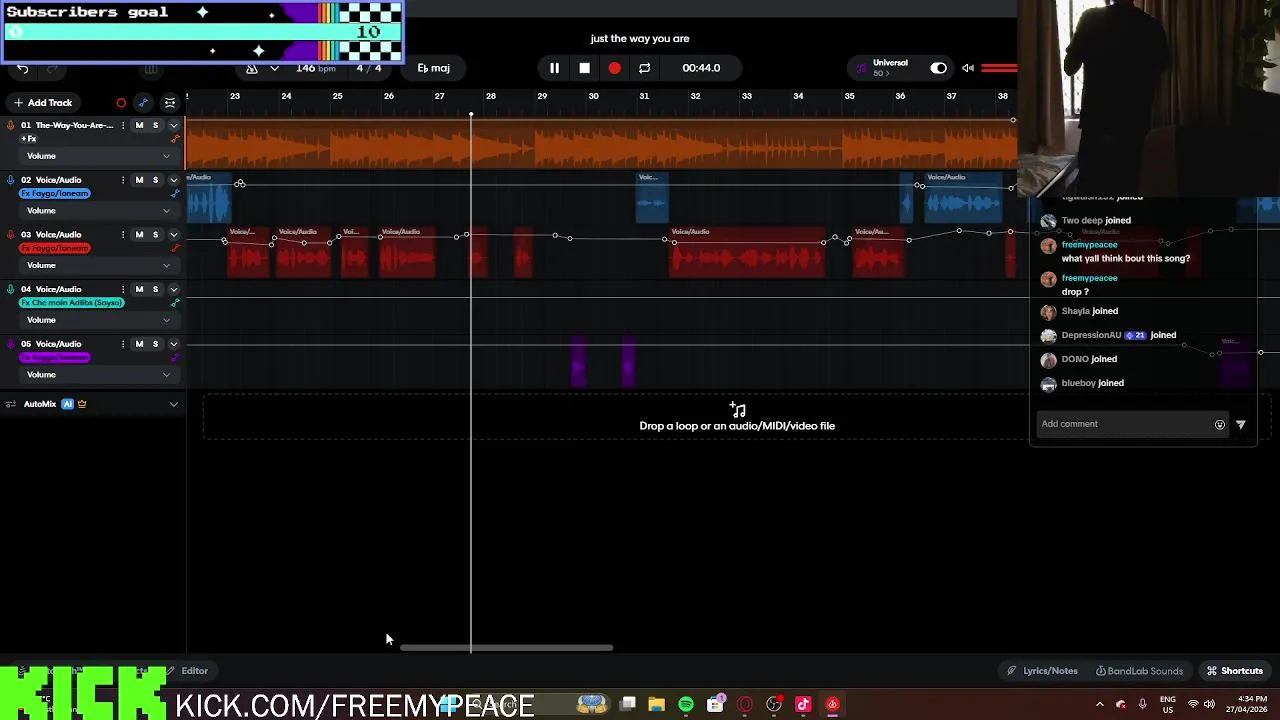The image size is (1280, 720).
Task: Undo the last edit
Action: (x=22, y=68)
